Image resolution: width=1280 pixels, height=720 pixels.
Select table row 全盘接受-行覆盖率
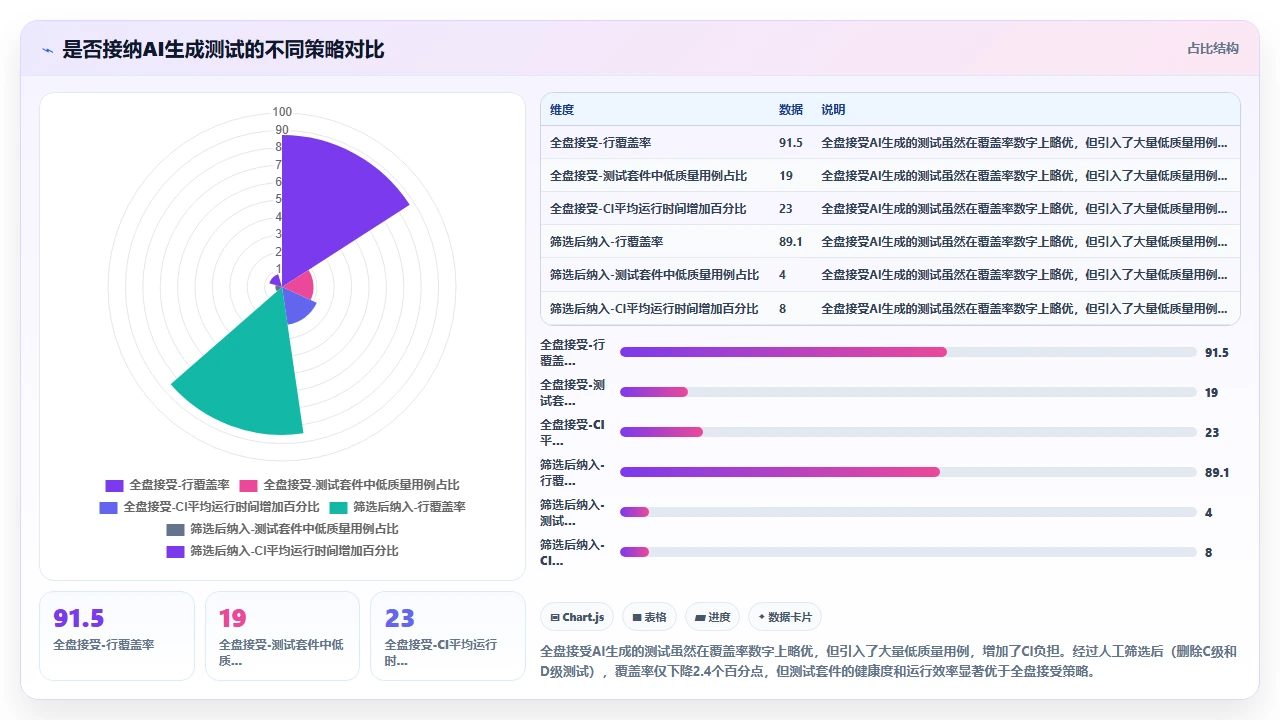(890, 143)
